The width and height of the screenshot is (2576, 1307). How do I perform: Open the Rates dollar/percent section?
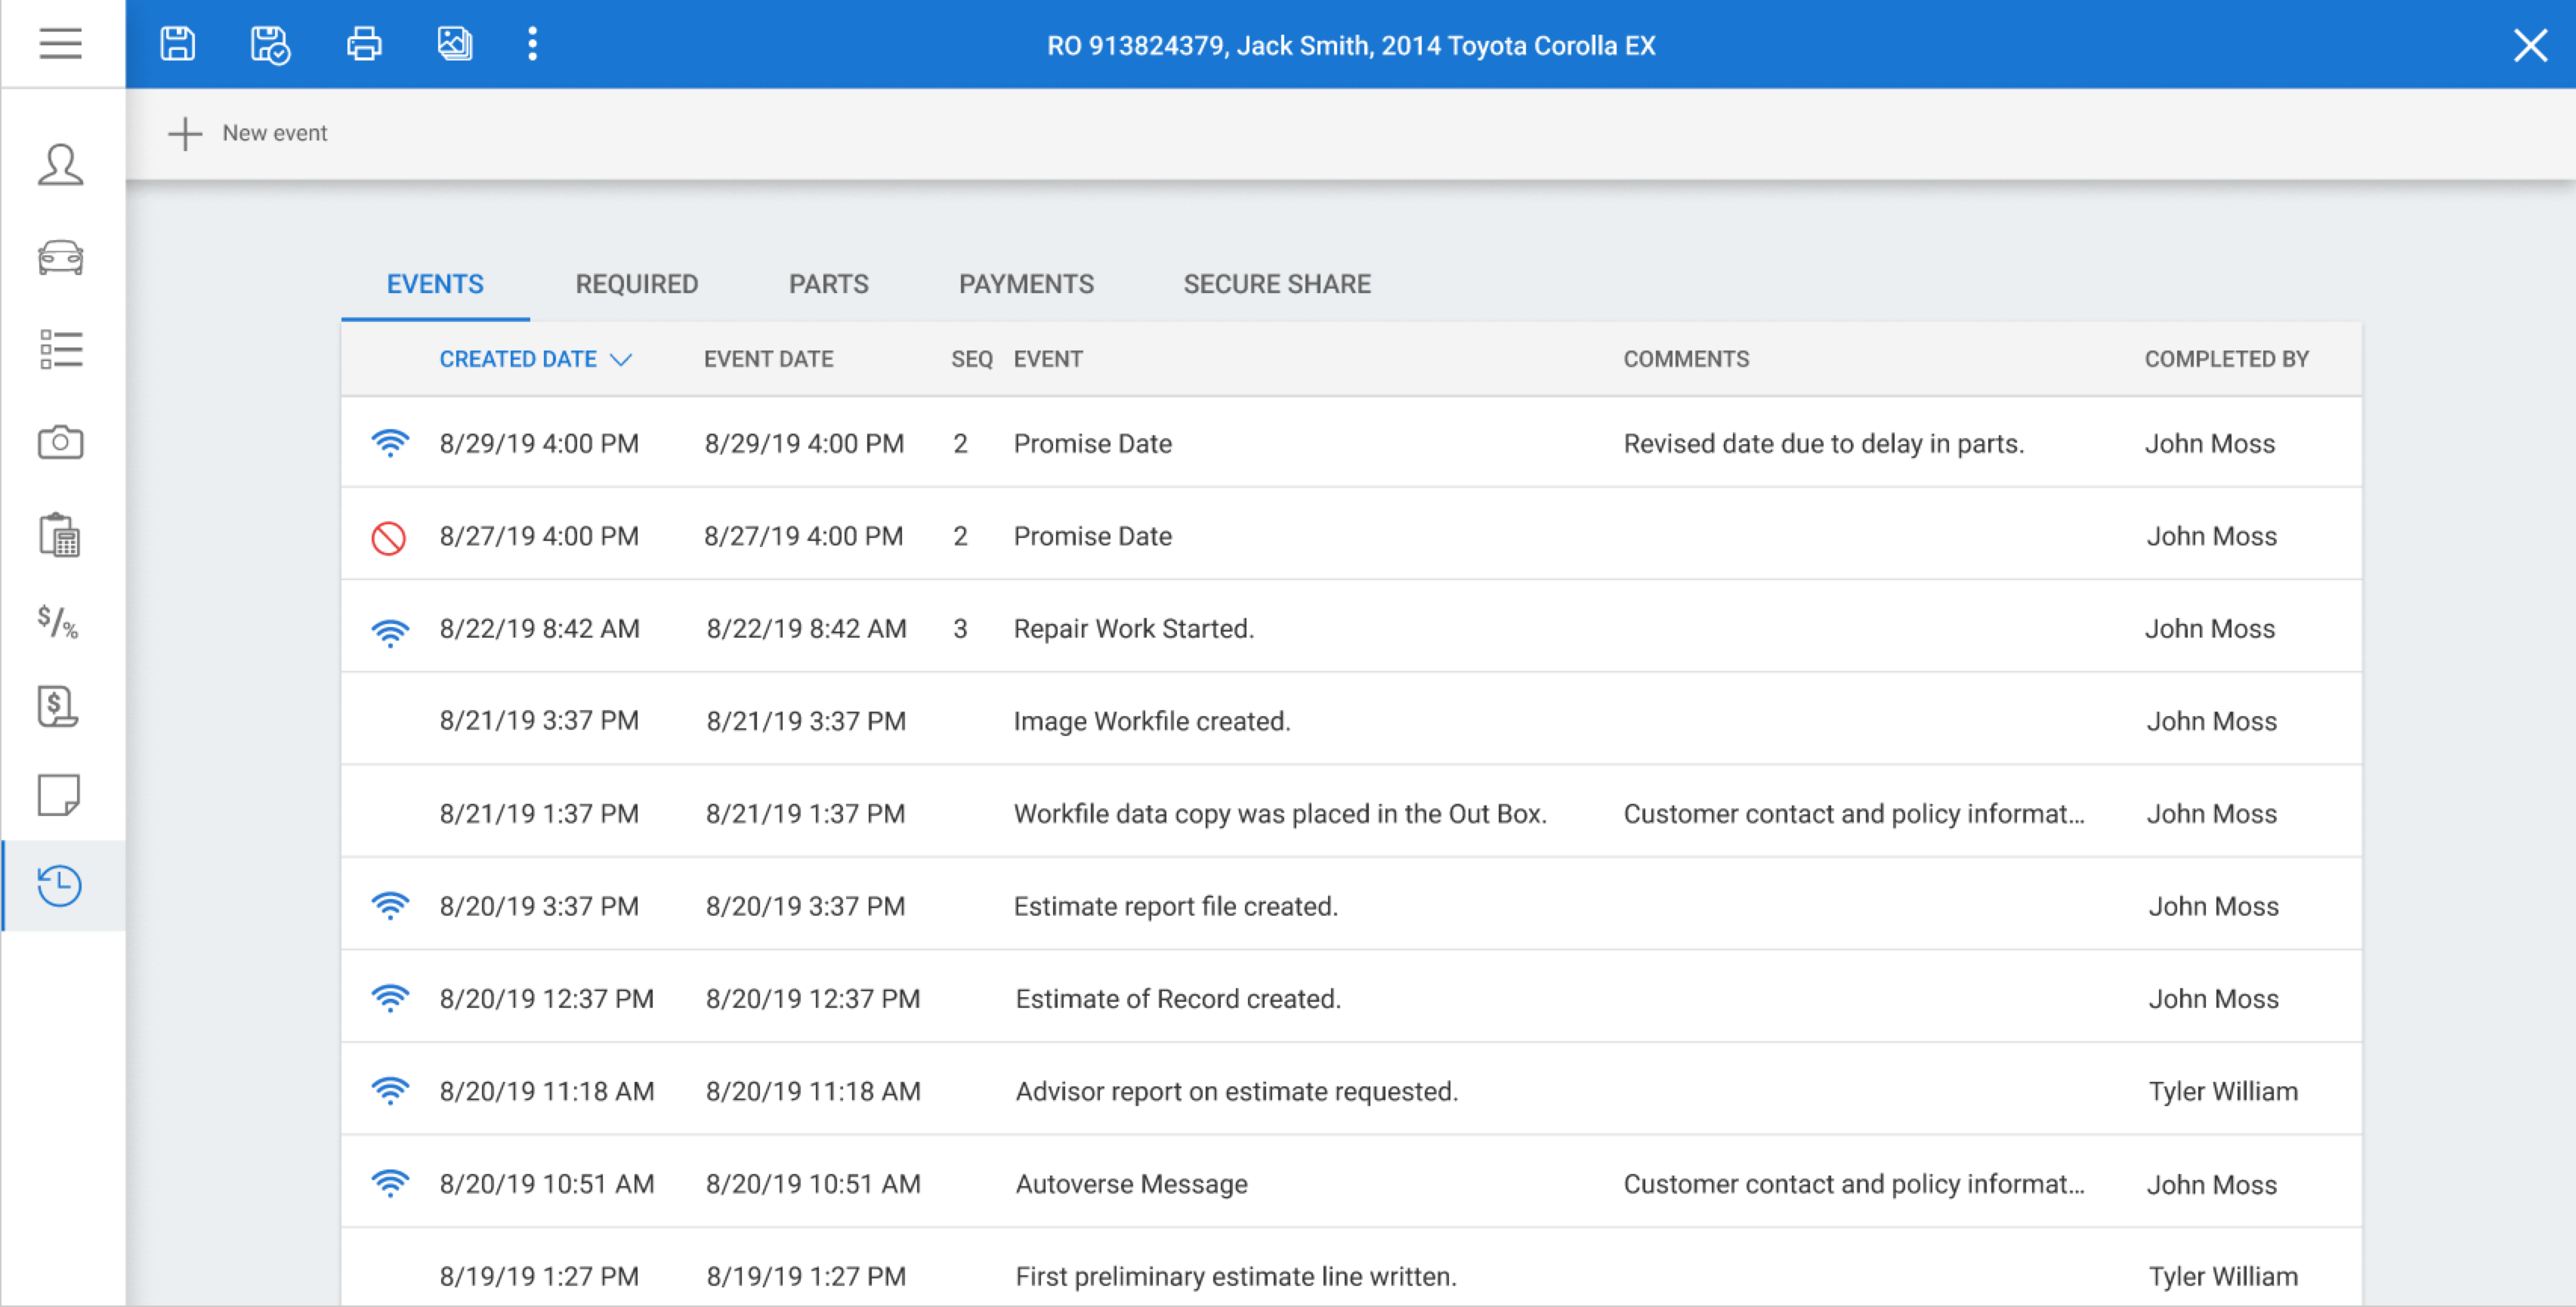[58, 622]
